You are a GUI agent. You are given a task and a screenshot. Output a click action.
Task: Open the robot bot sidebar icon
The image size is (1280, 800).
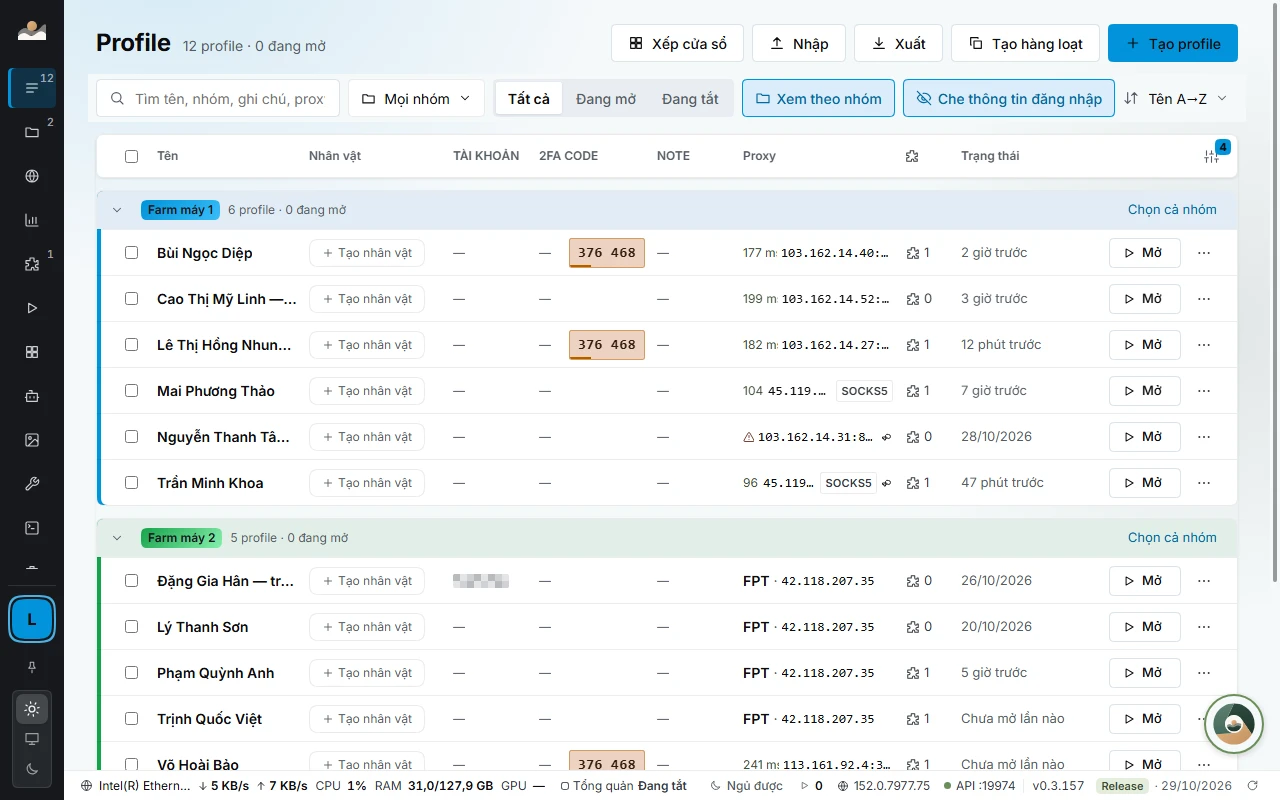point(32,396)
